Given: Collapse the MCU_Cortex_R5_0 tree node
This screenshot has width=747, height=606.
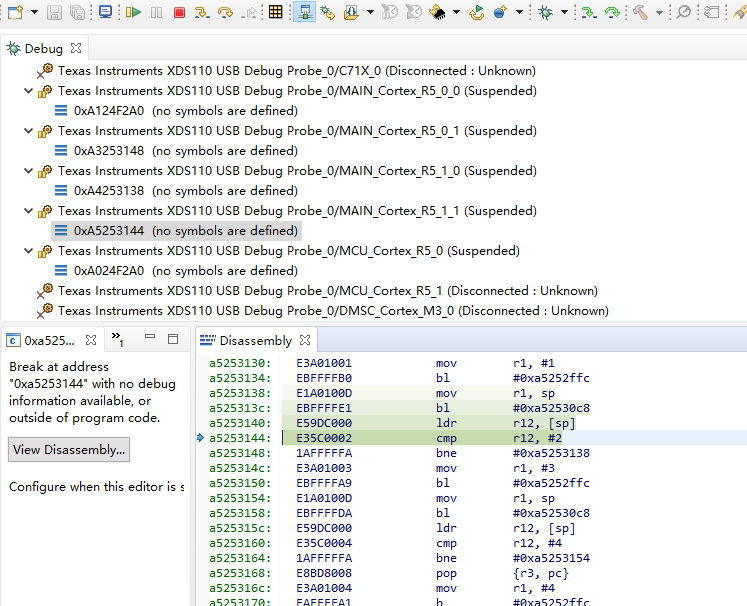Looking at the screenshot, I should coord(29,251).
